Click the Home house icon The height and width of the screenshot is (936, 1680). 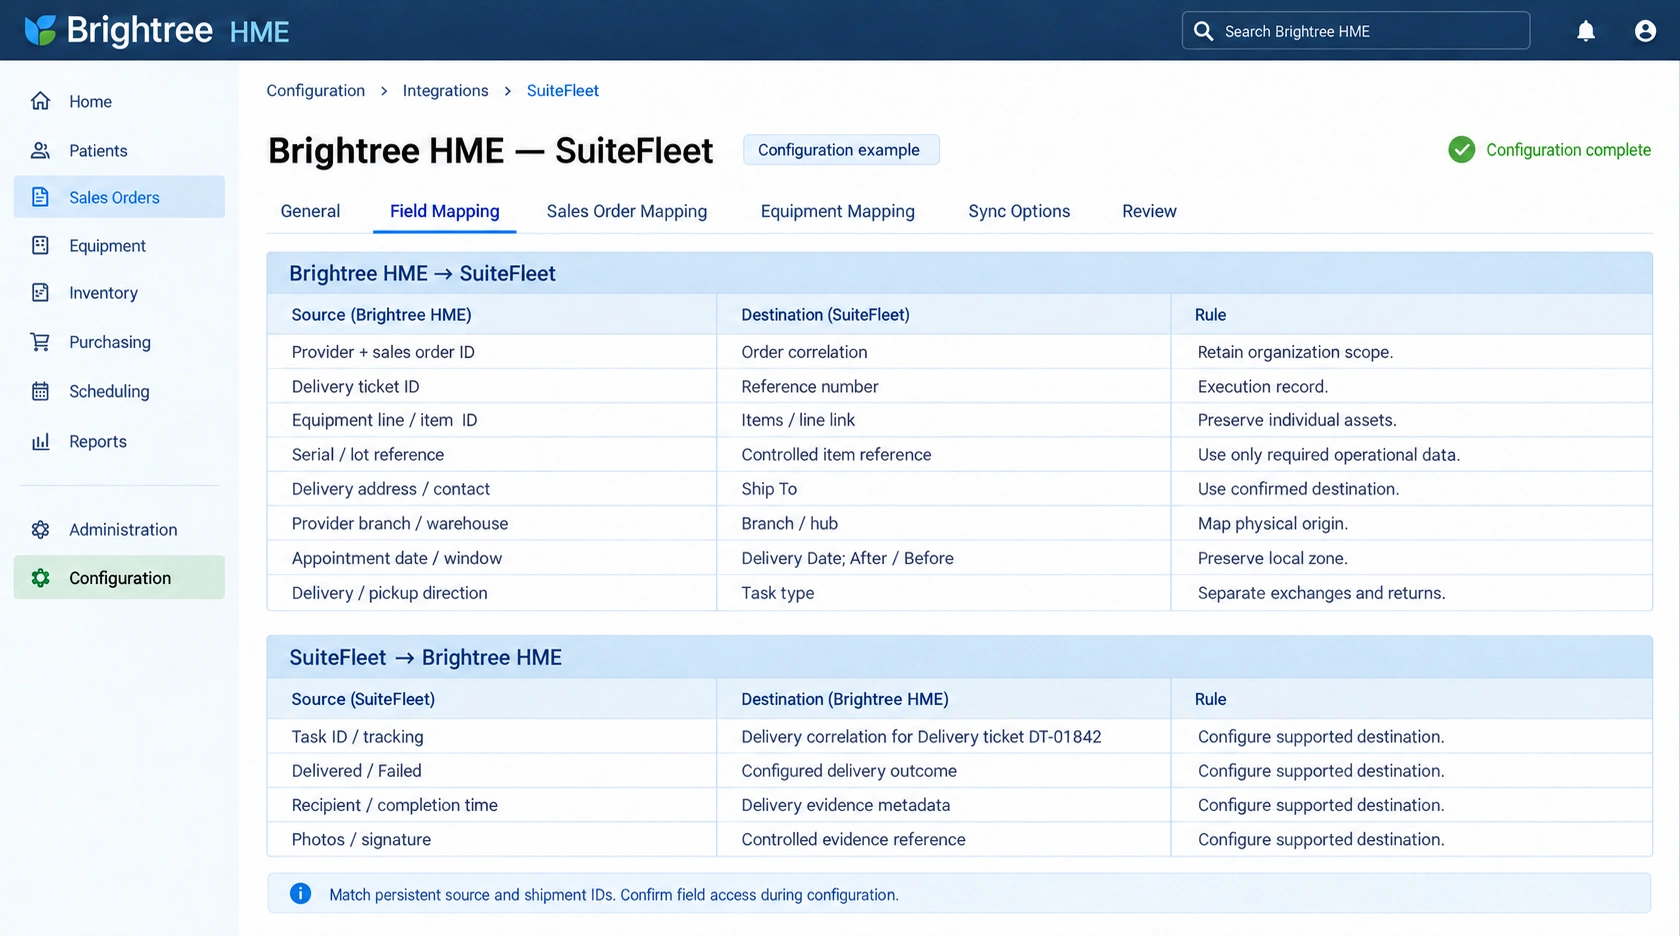40,101
